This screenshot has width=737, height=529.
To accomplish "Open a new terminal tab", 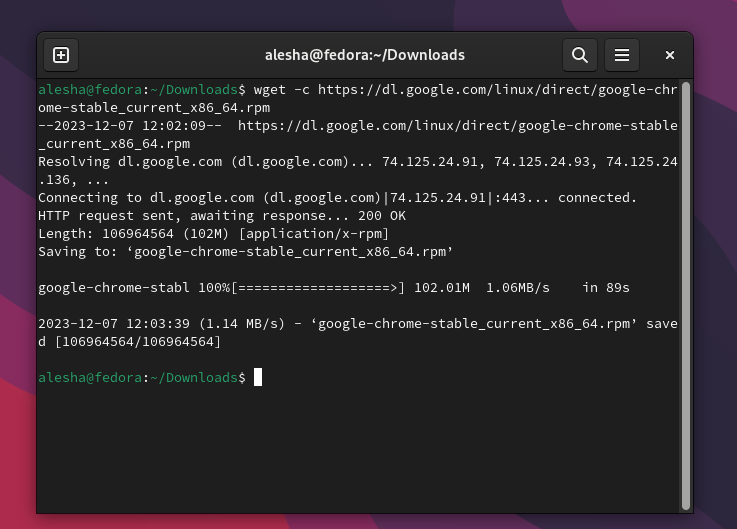I will coord(61,55).
